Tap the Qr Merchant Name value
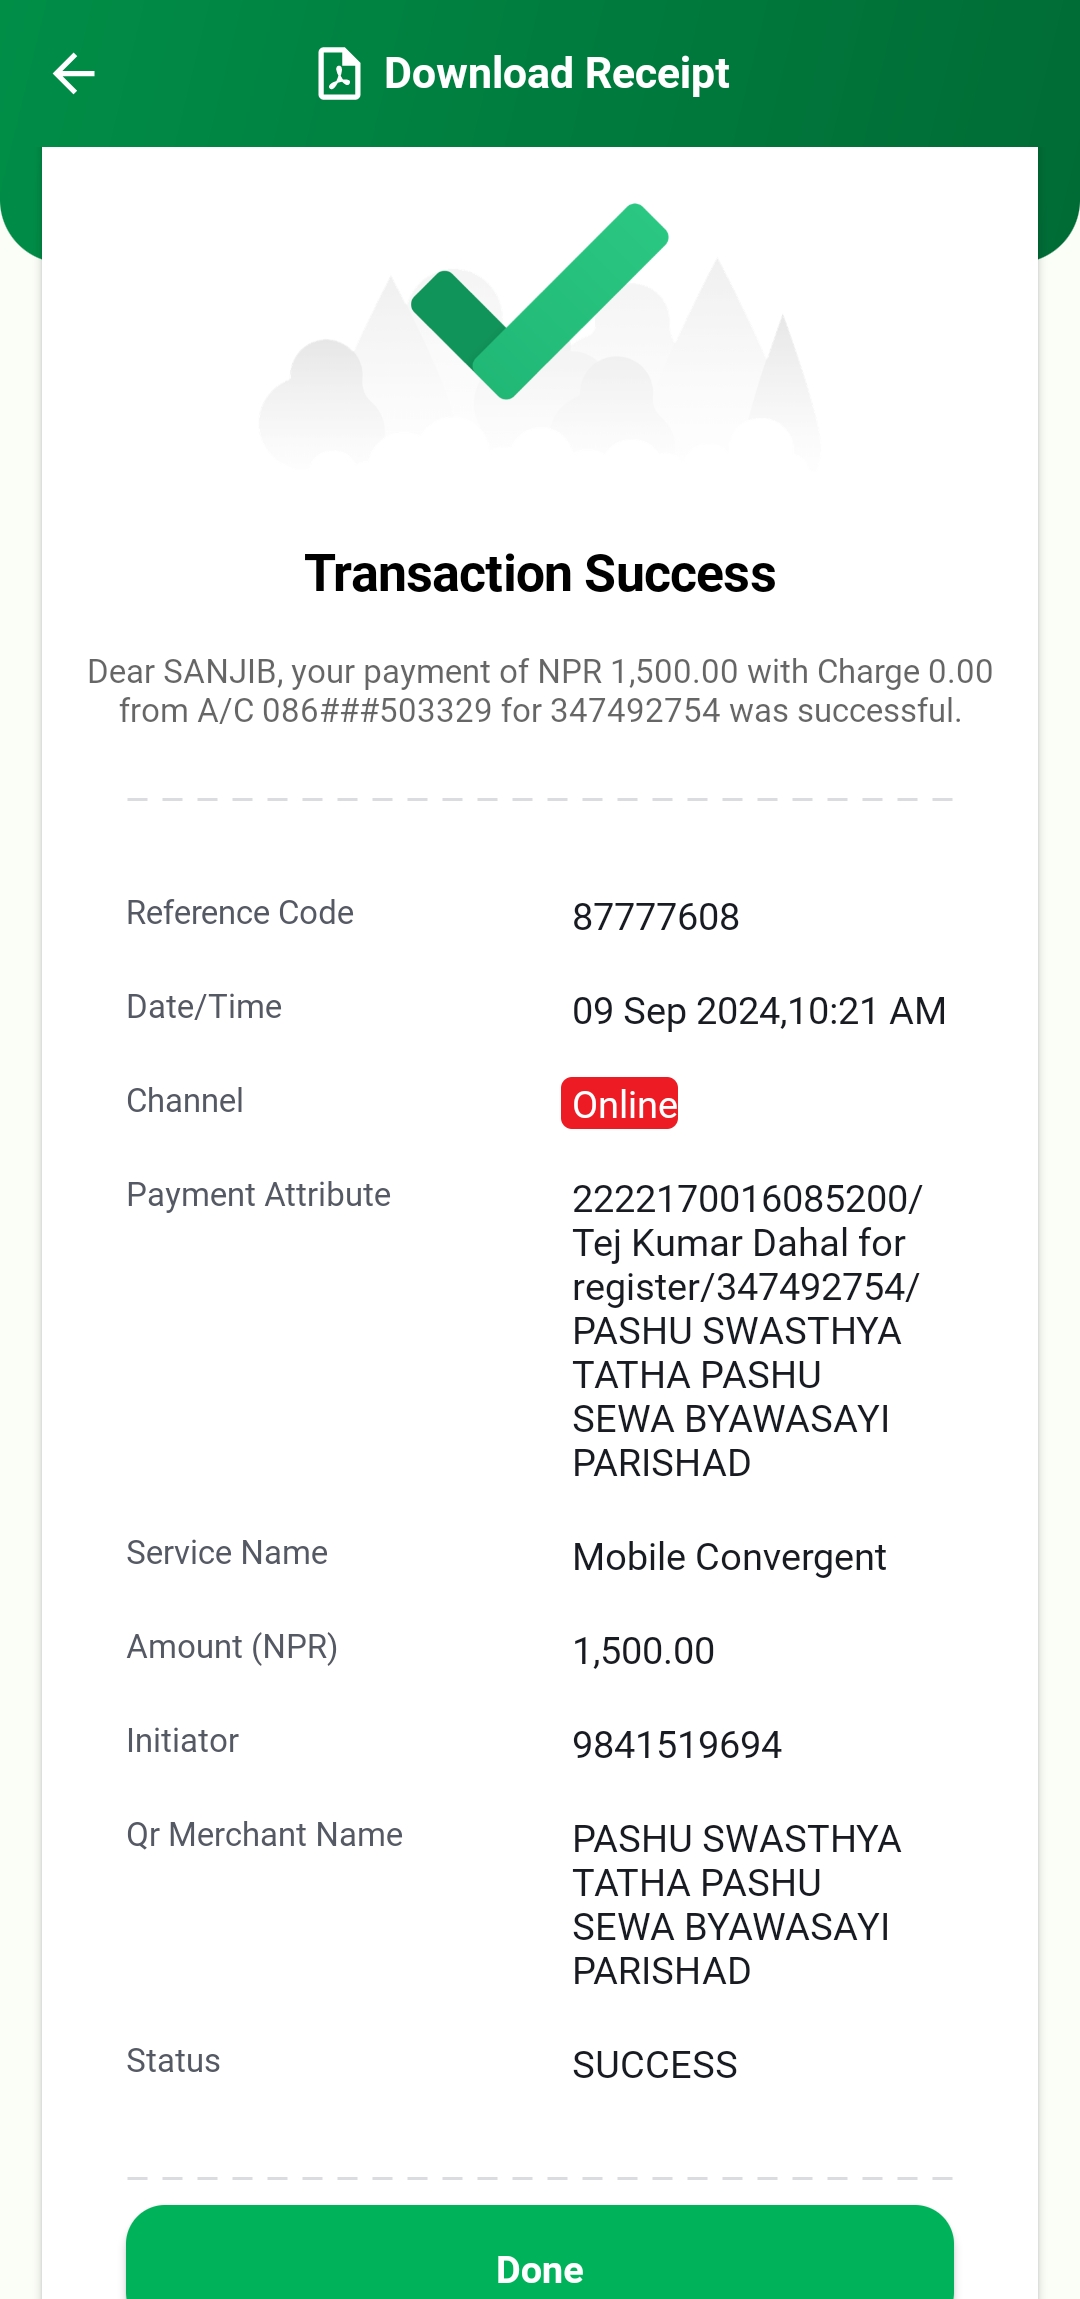The width and height of the screenshot is (1080, 2299). [x=737, y=1905]
